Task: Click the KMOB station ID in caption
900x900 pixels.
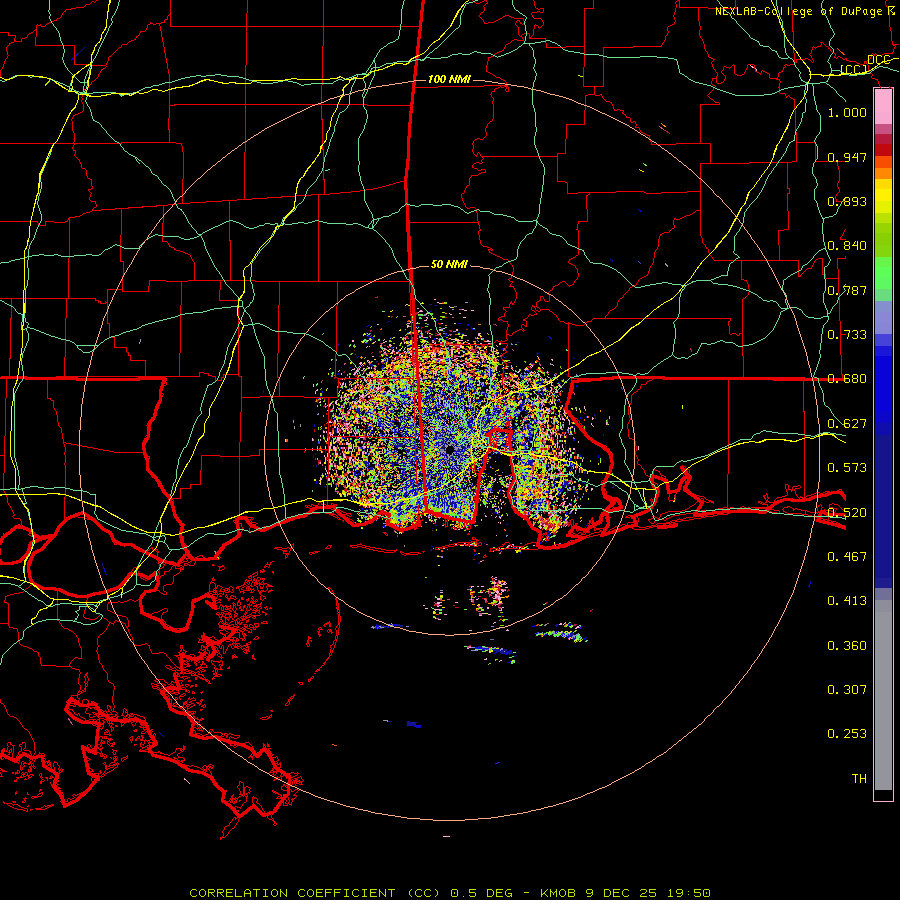Action: 557,893
